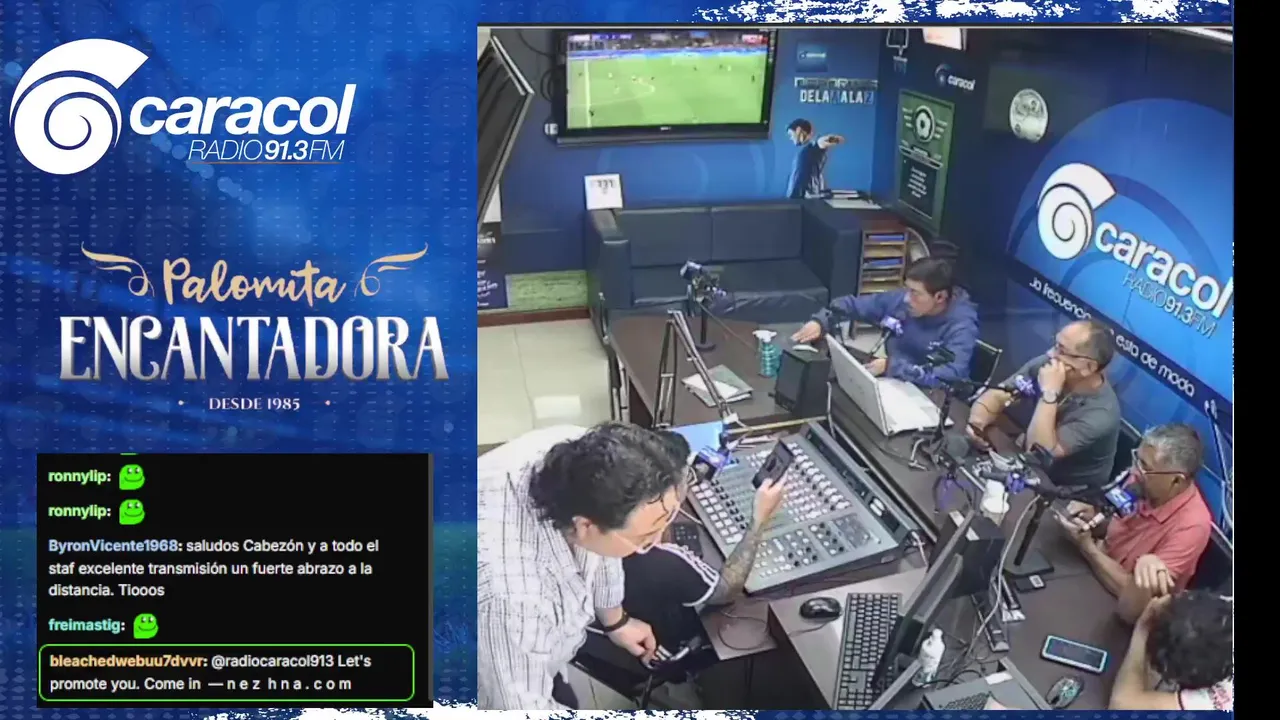Click the studio webcam video feed

click(x=855, y=367)
